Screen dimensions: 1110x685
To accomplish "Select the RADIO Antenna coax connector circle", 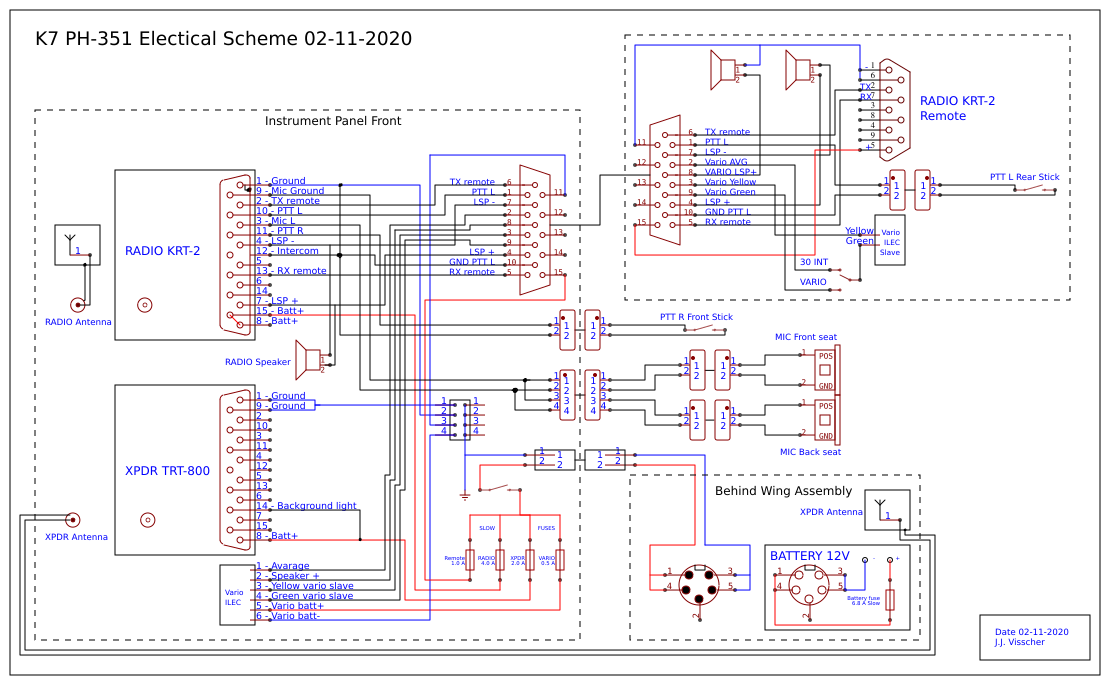I will (x=78, y=305).
